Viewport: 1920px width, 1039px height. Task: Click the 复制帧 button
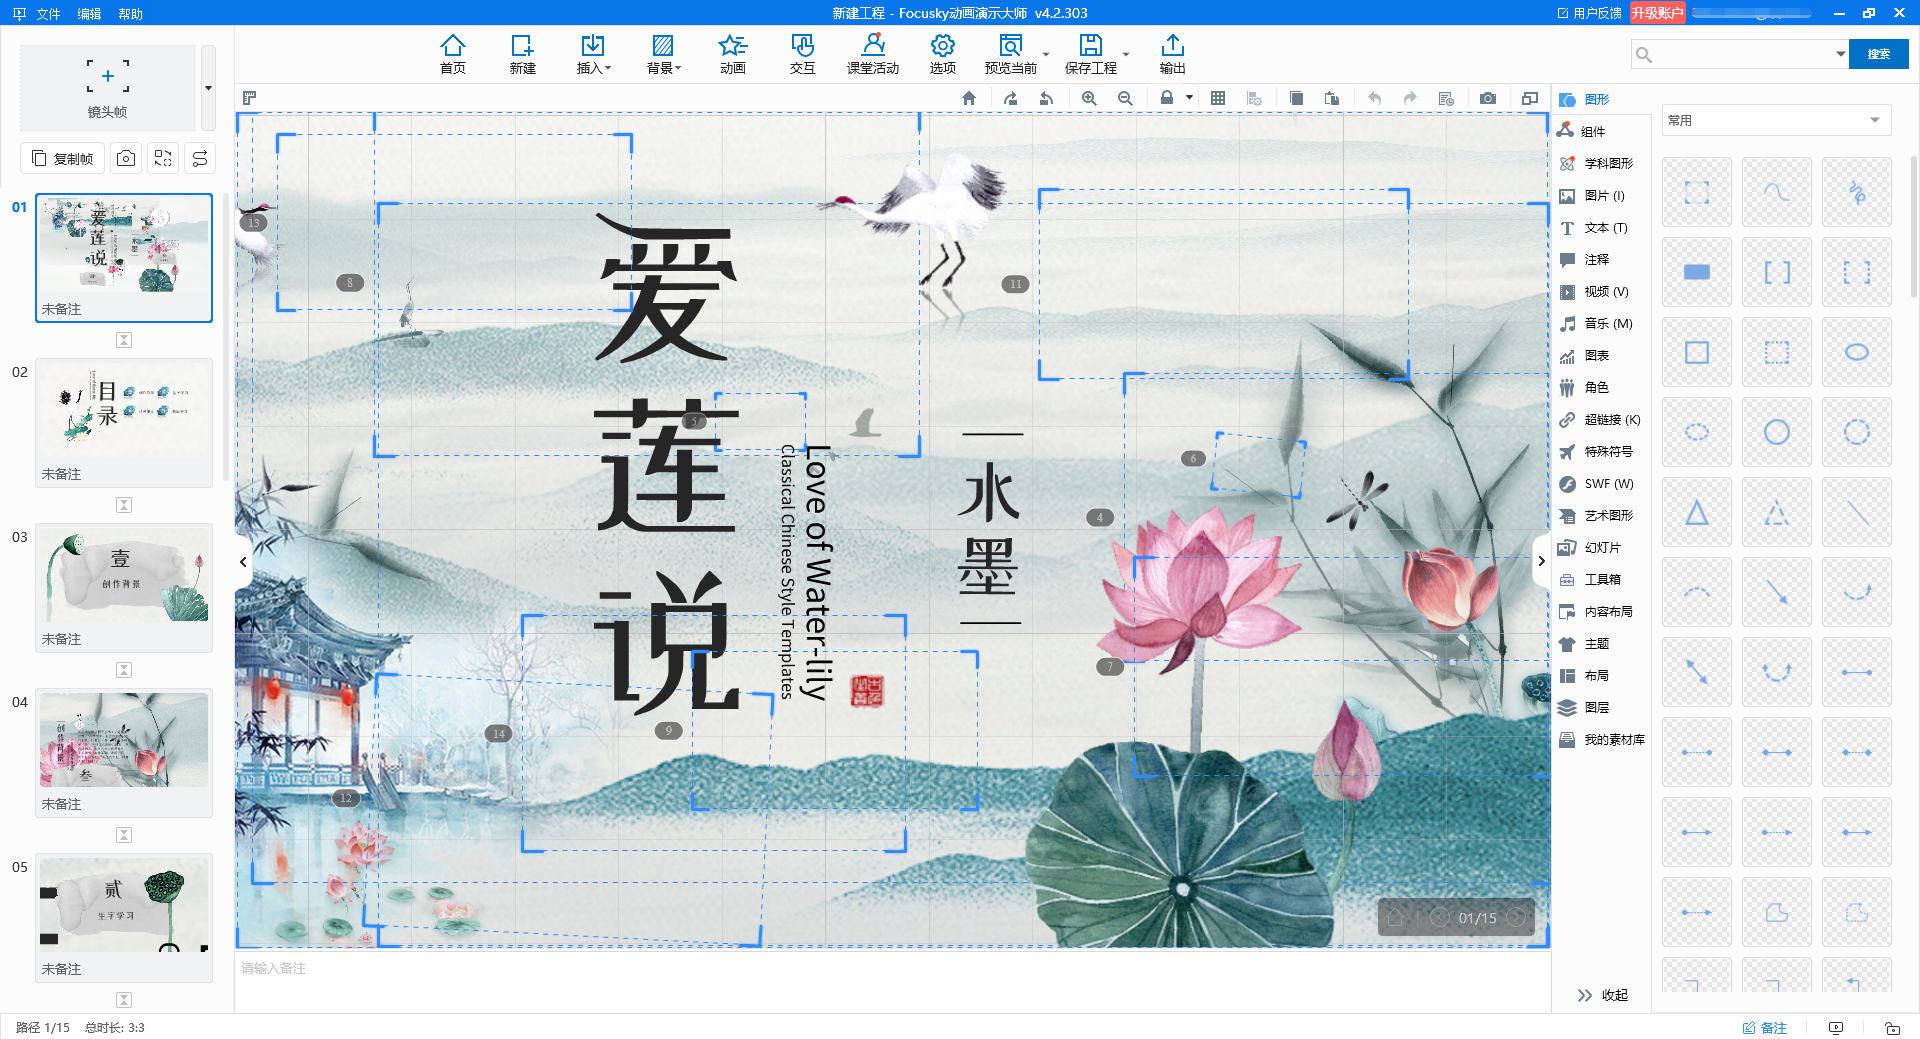tap(62, 158)
